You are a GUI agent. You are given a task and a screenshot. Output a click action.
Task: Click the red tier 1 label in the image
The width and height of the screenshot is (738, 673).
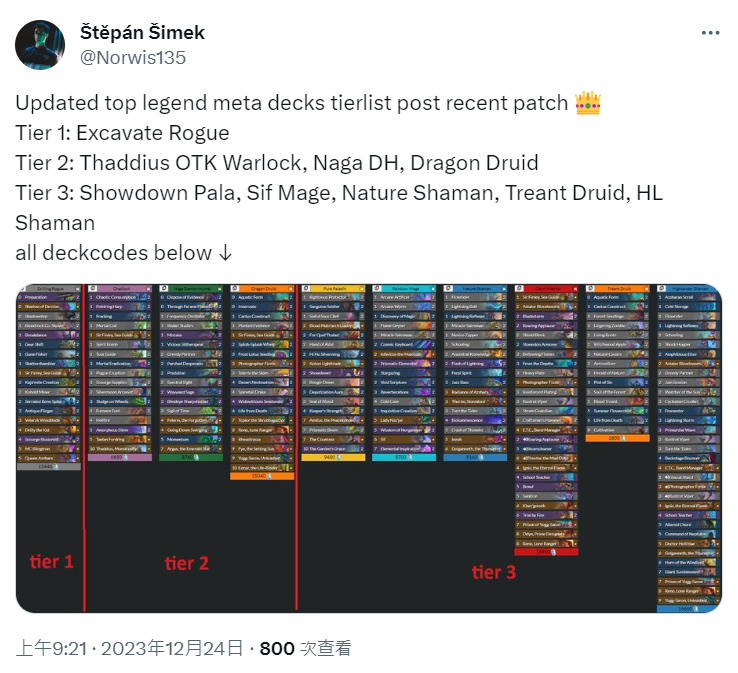(x=52, y=561)
